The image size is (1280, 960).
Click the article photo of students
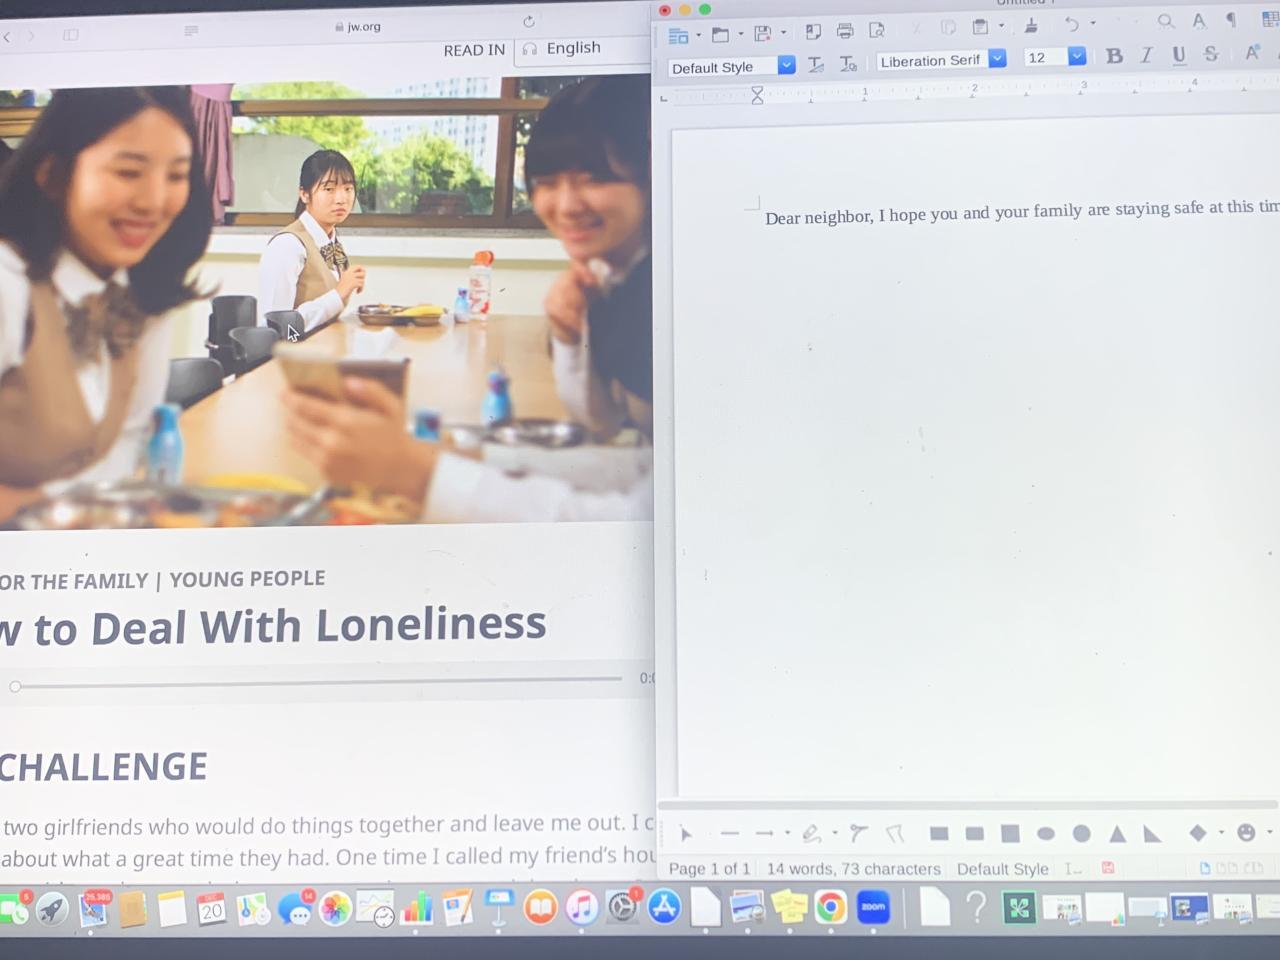(326, 305)
